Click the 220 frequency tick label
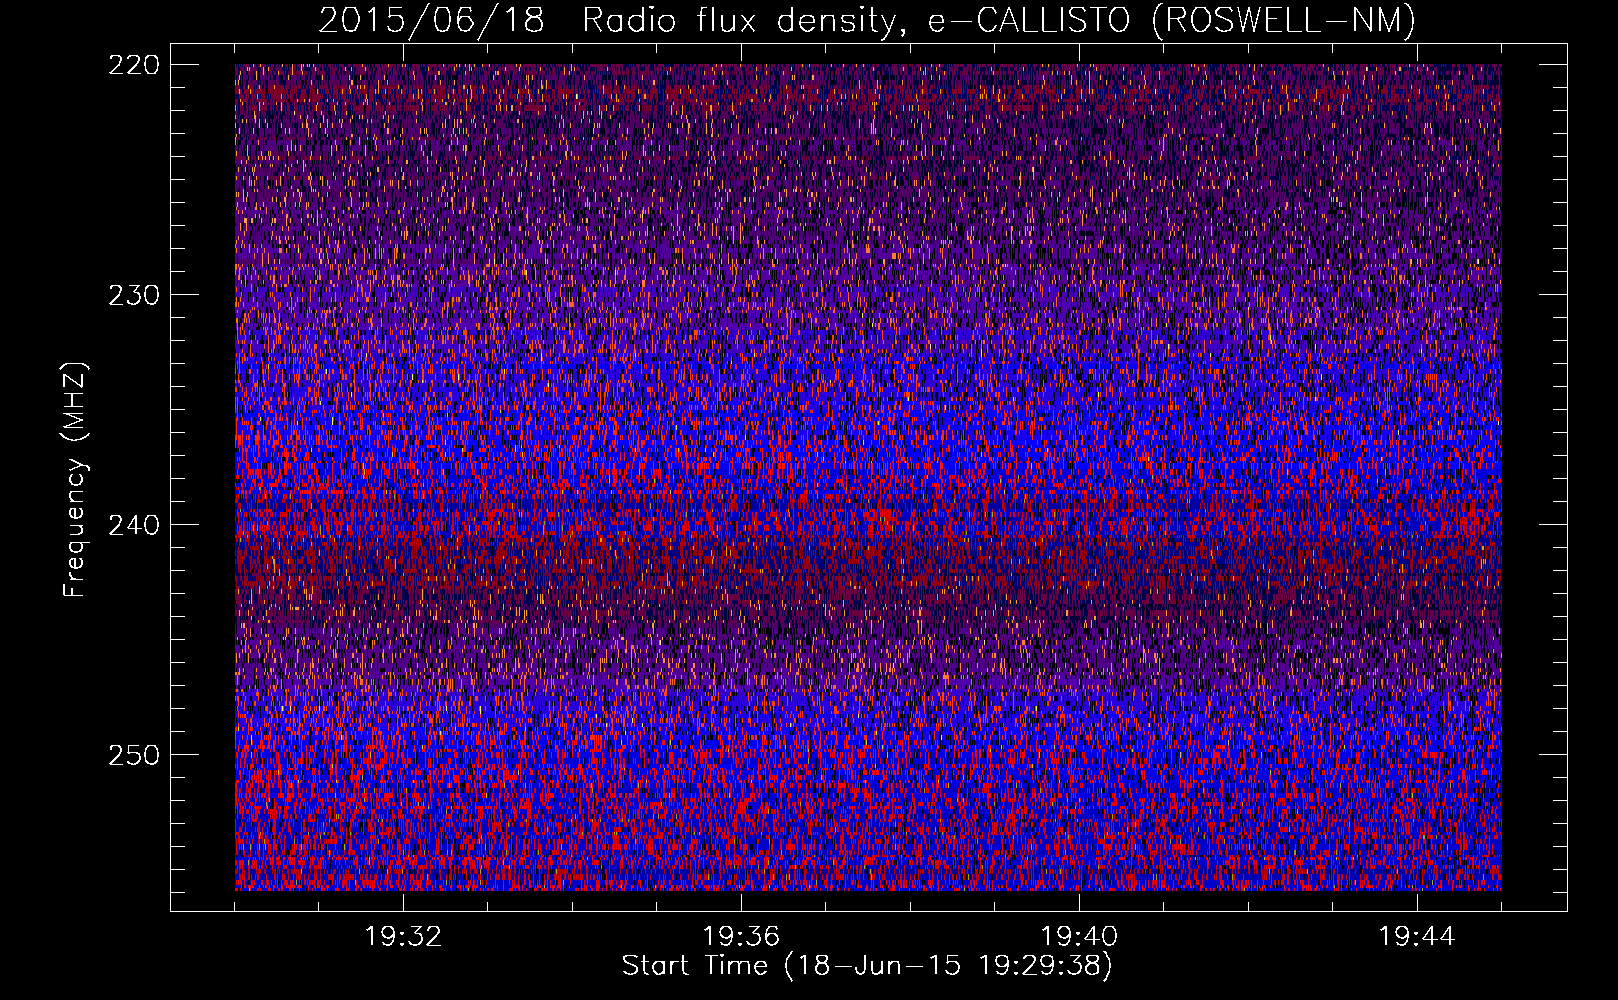 click(x=132, y=65)
